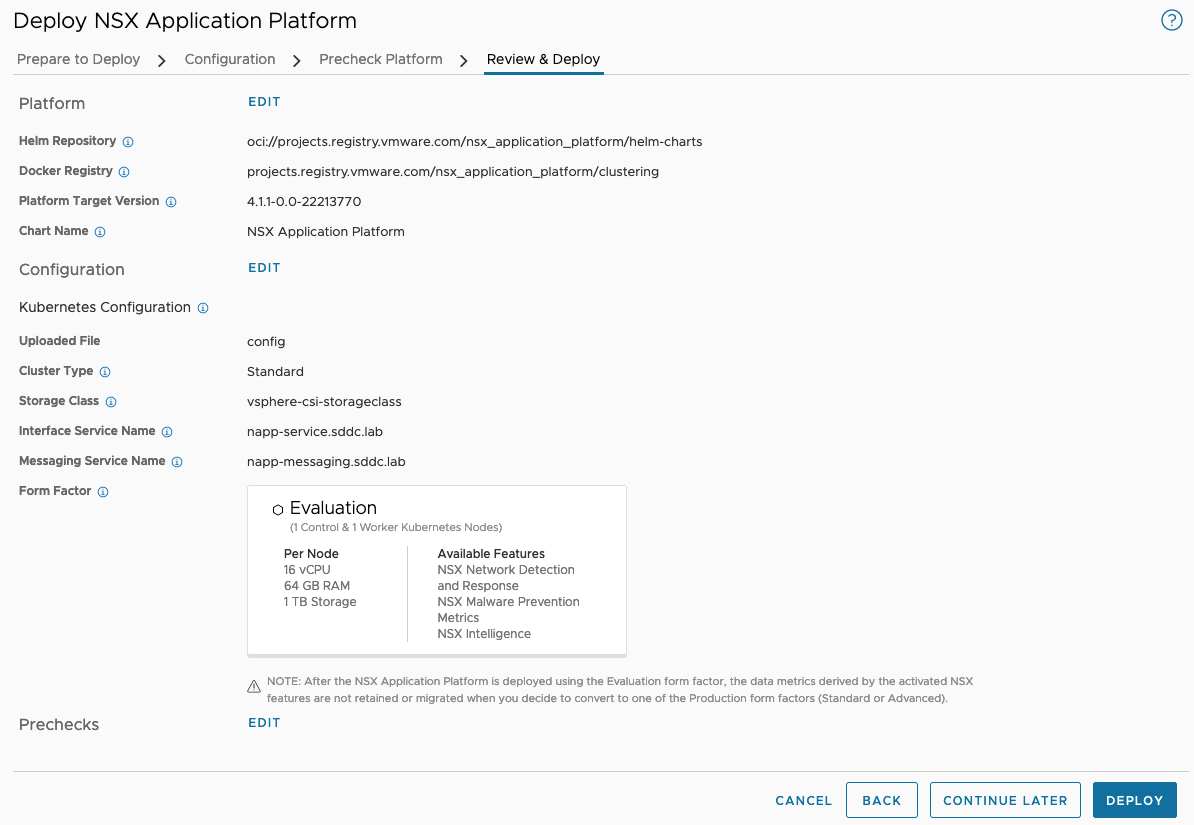This screenshot has width=1194, height=825.
Task: Open the help icon at top right
Action: click(1171, 21)
